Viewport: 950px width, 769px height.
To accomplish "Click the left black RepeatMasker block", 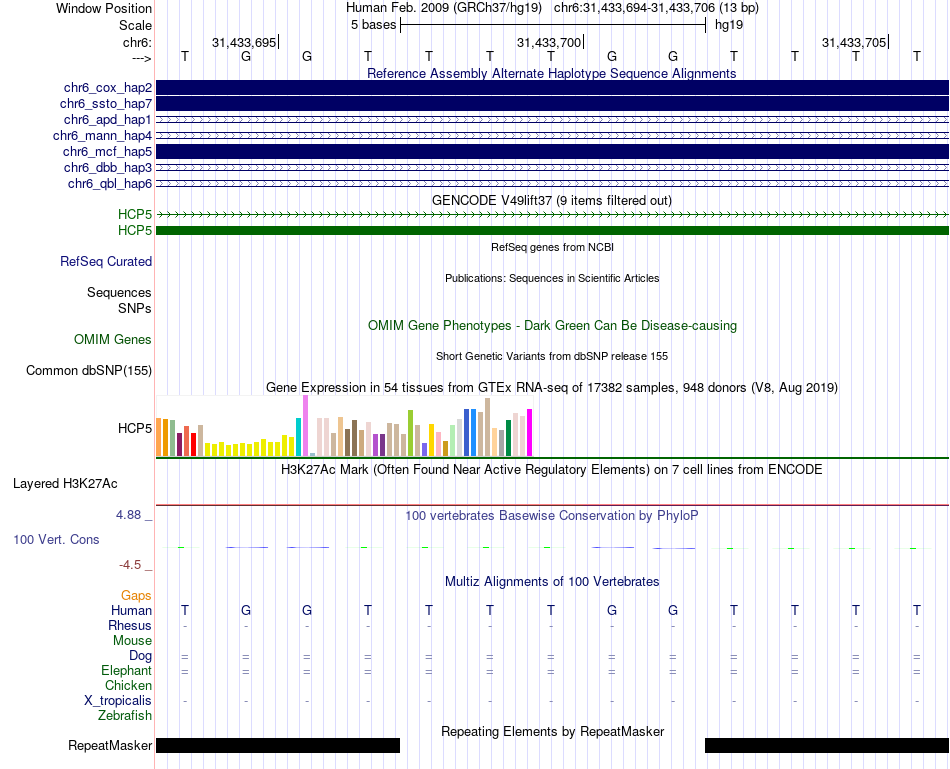I will coord(278,745).
